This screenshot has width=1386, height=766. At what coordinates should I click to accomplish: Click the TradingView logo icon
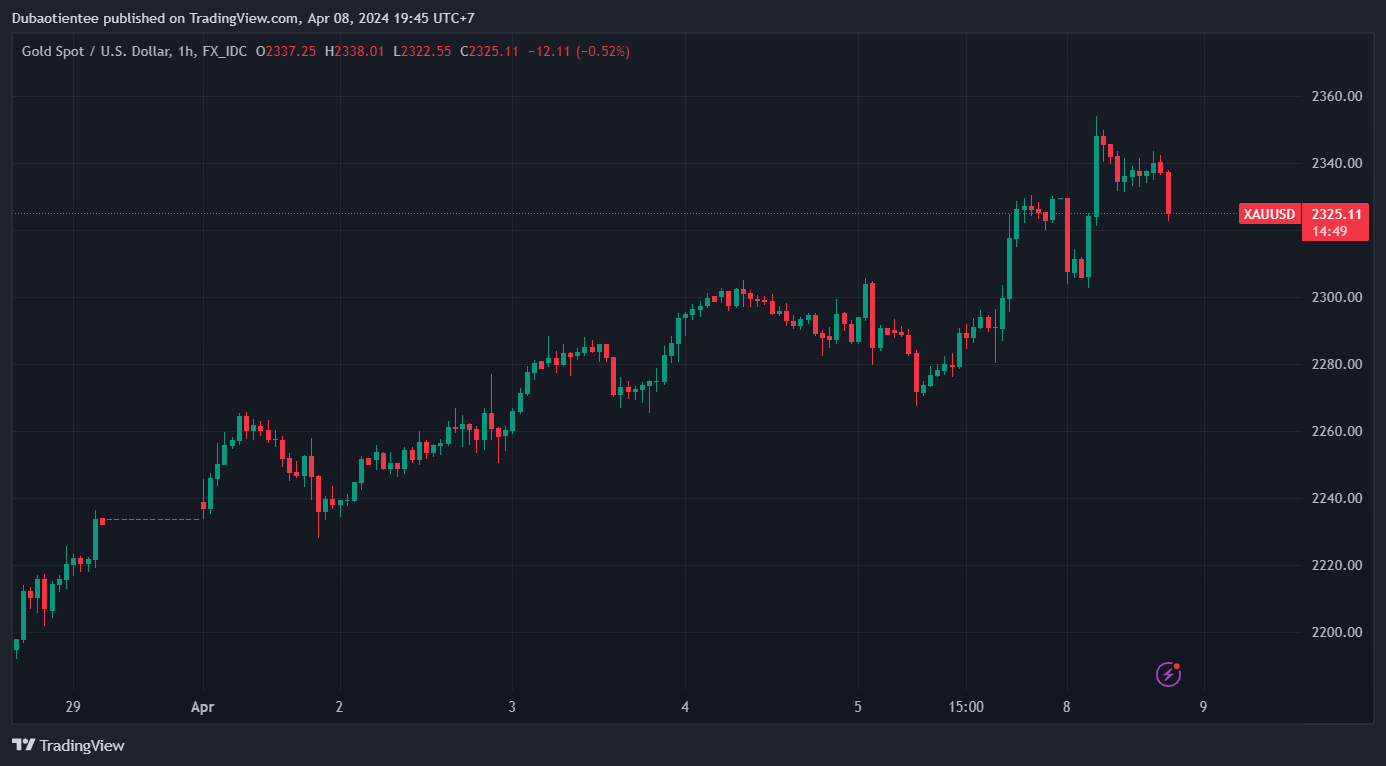pyautogui.click(x=23, y=745)
